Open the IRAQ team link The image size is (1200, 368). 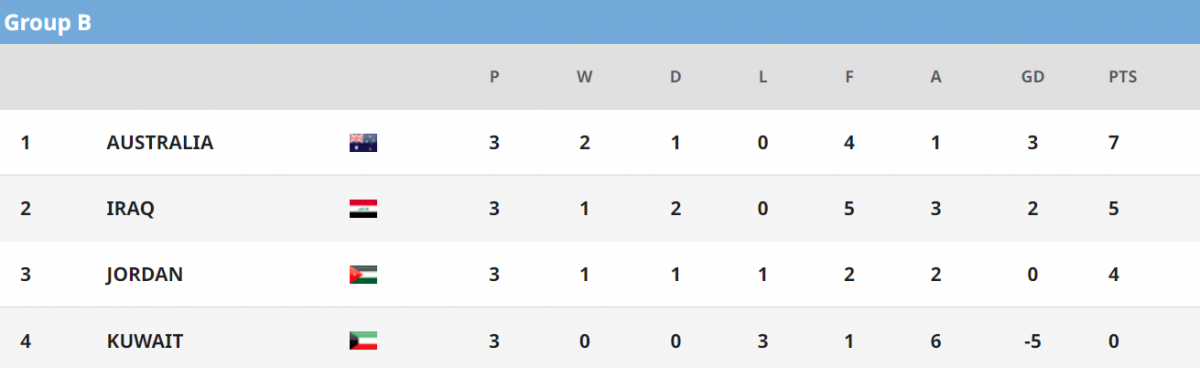[128, 208]
